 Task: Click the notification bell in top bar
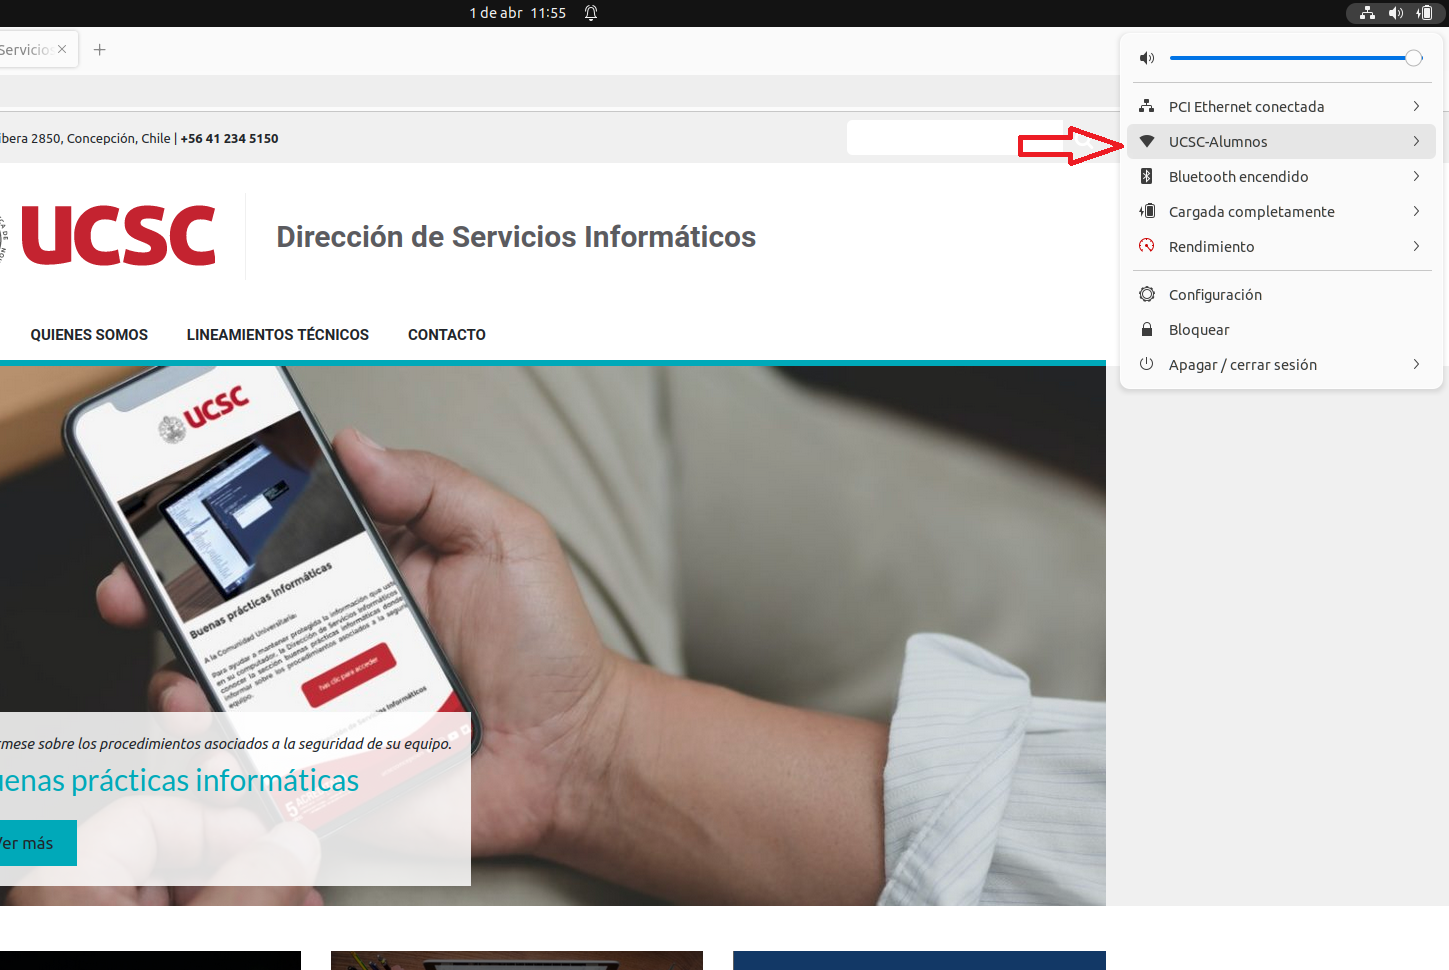pyautogui.click(x=591, y=13)
